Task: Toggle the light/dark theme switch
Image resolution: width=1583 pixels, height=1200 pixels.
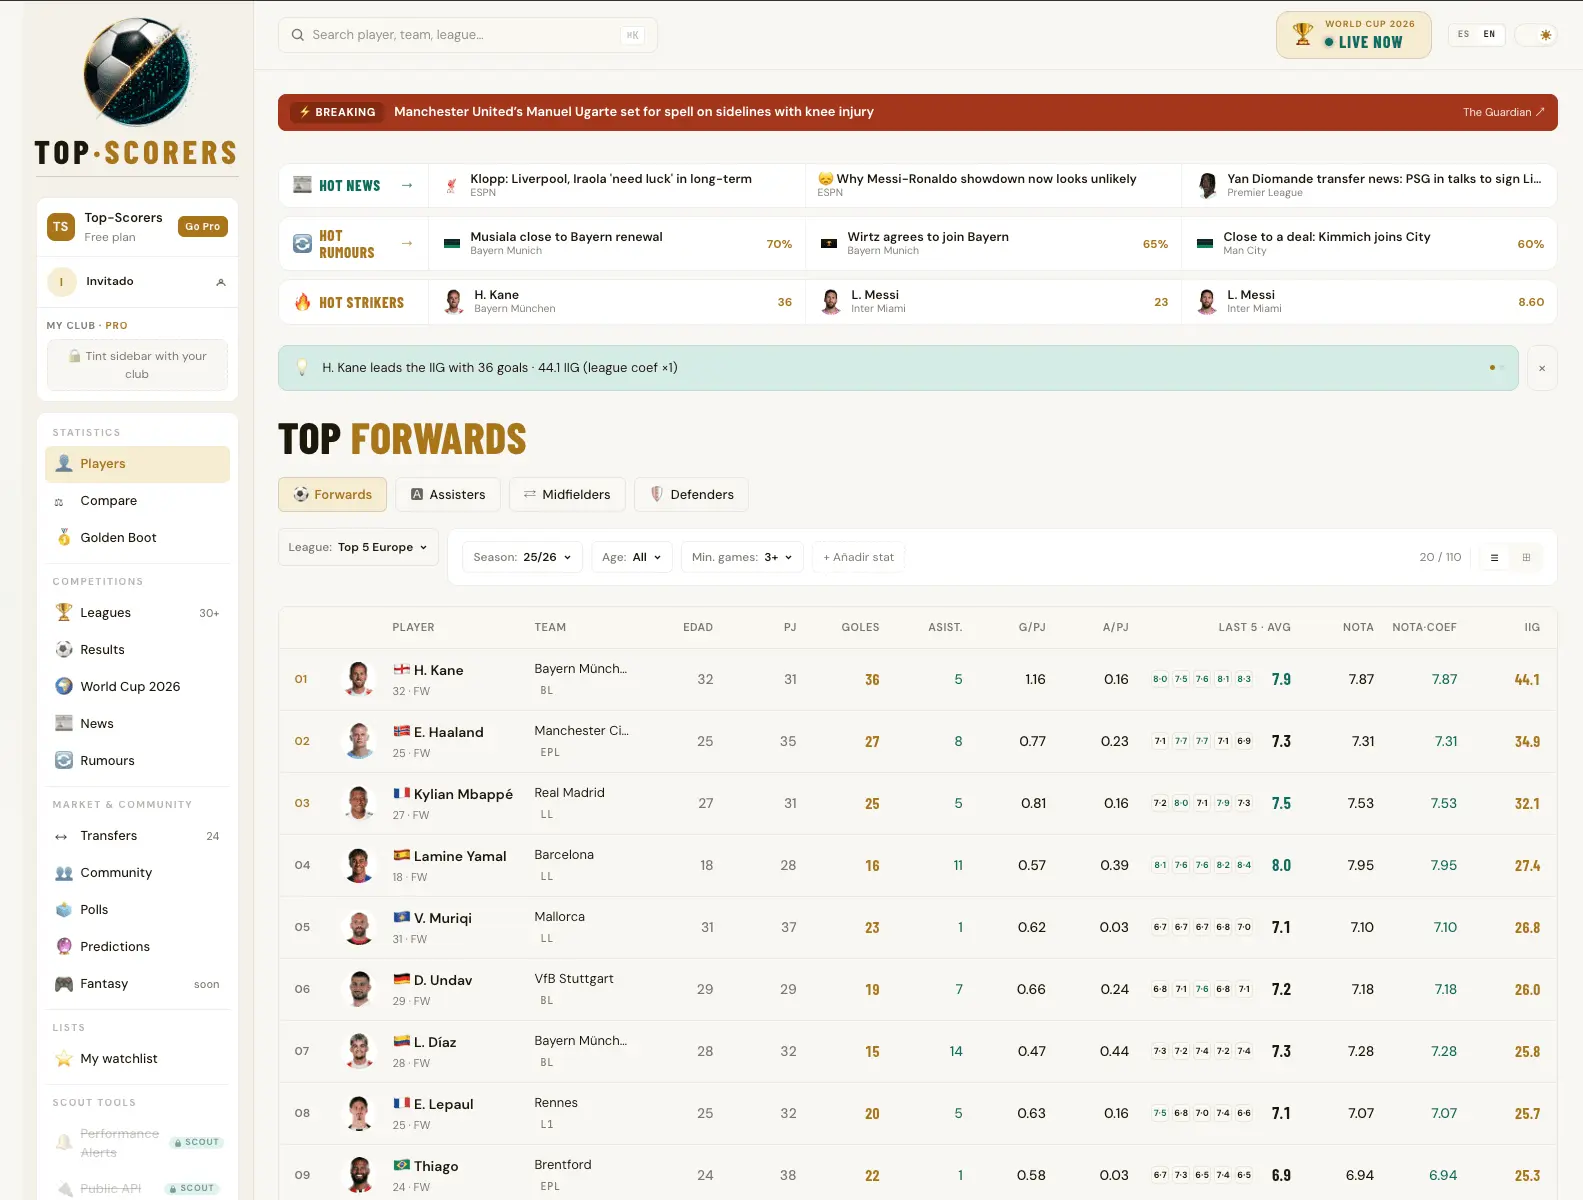Action: pos(1535,35)
